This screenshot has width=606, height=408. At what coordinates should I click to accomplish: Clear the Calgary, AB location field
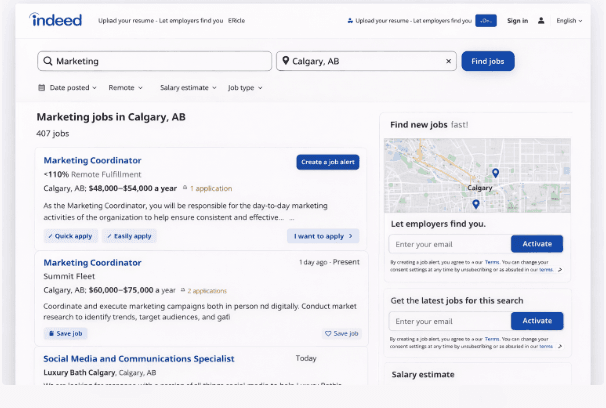point(448,61)
